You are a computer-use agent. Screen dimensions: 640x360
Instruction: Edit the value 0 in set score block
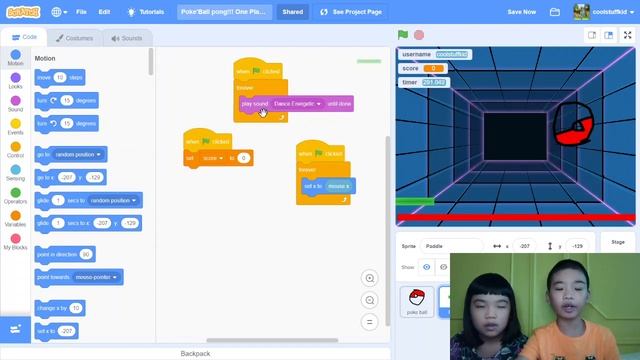click(244, 158)
